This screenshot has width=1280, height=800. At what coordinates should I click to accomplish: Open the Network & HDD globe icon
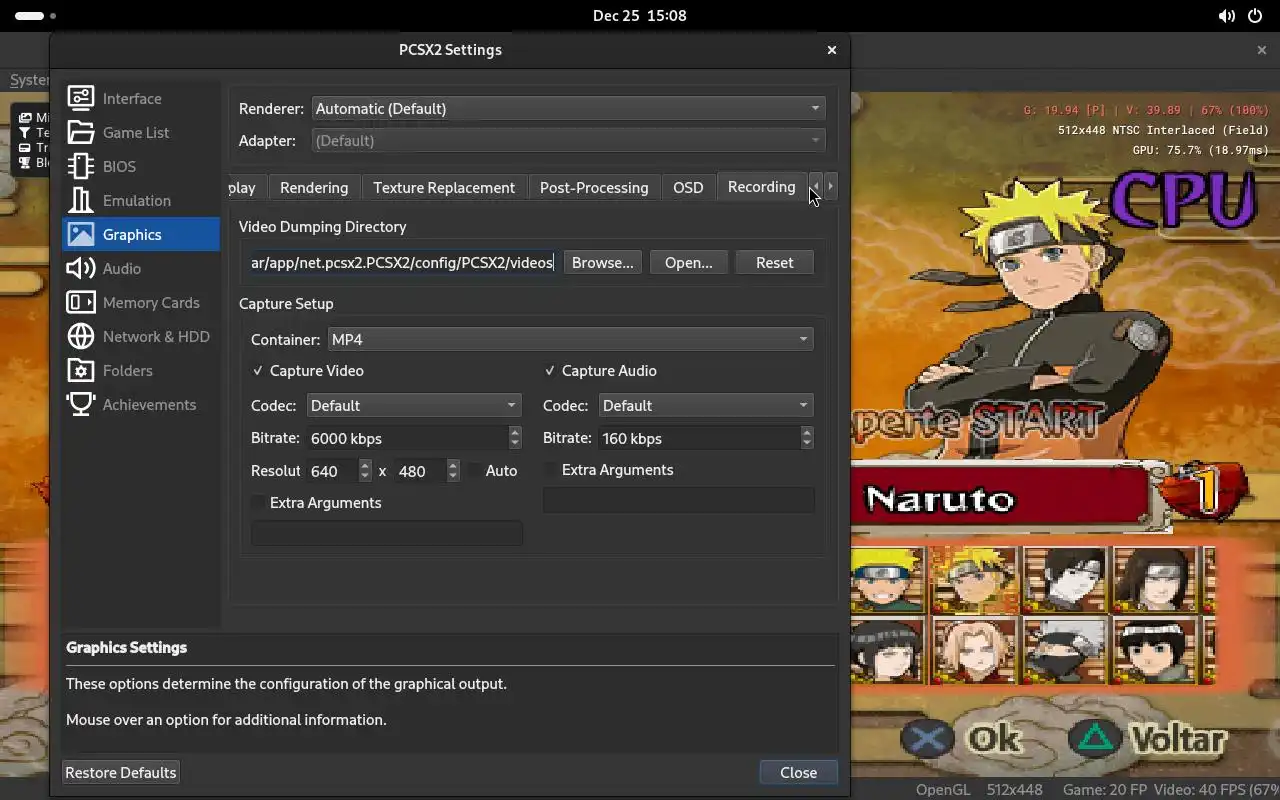pos(81,336)
